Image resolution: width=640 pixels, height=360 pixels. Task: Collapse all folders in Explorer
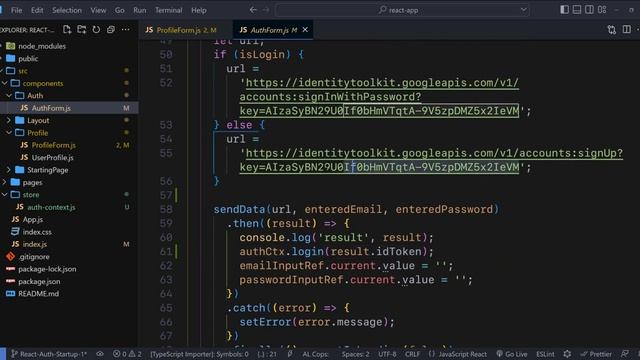tap(111, 29)
